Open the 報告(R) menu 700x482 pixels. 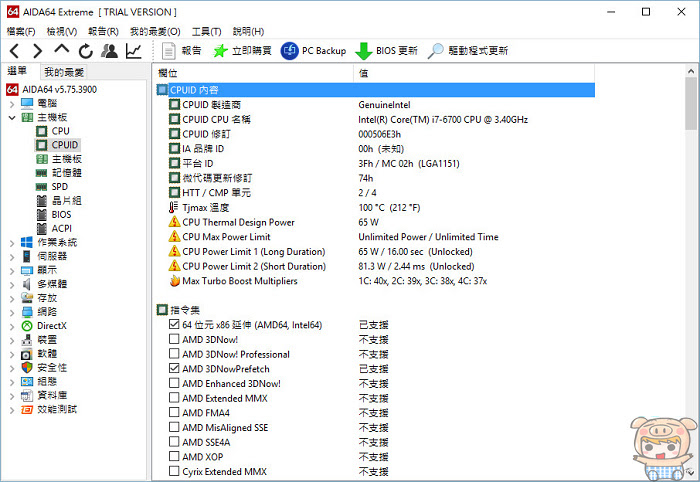coord(103,32)
